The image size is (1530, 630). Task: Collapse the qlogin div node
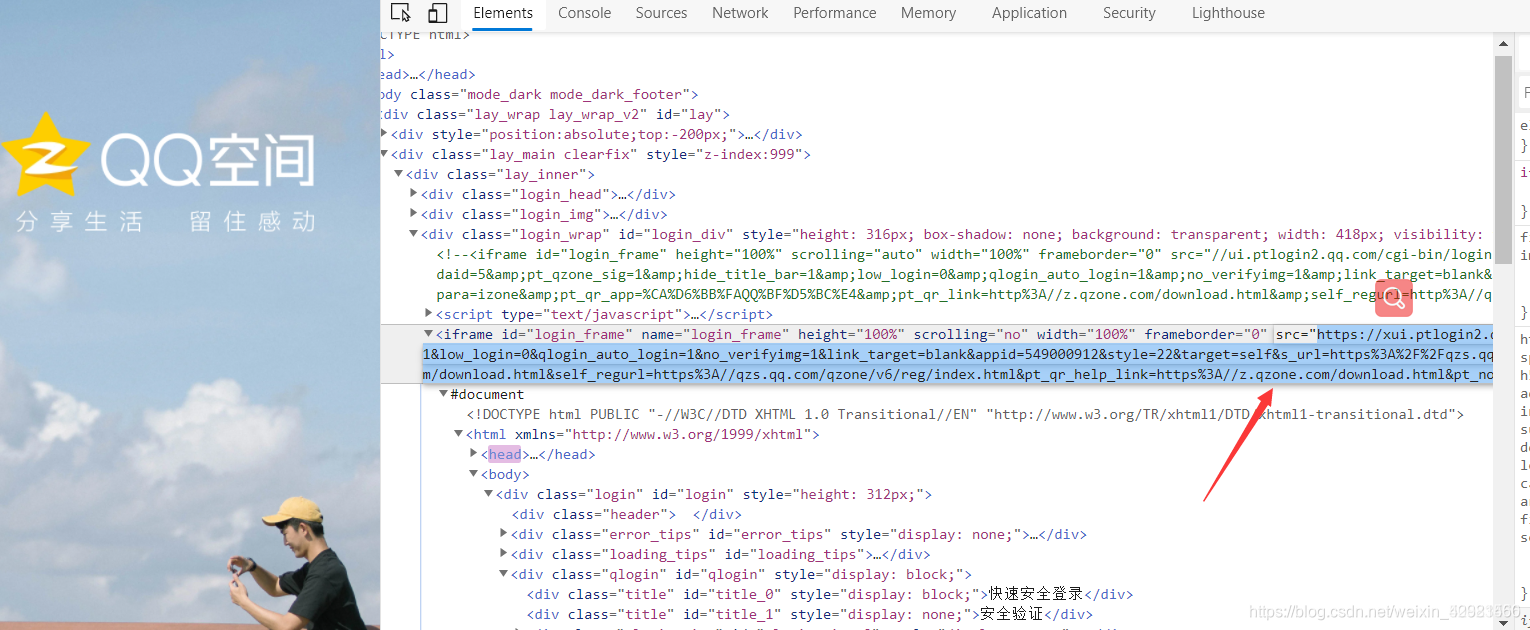[504, 574]
